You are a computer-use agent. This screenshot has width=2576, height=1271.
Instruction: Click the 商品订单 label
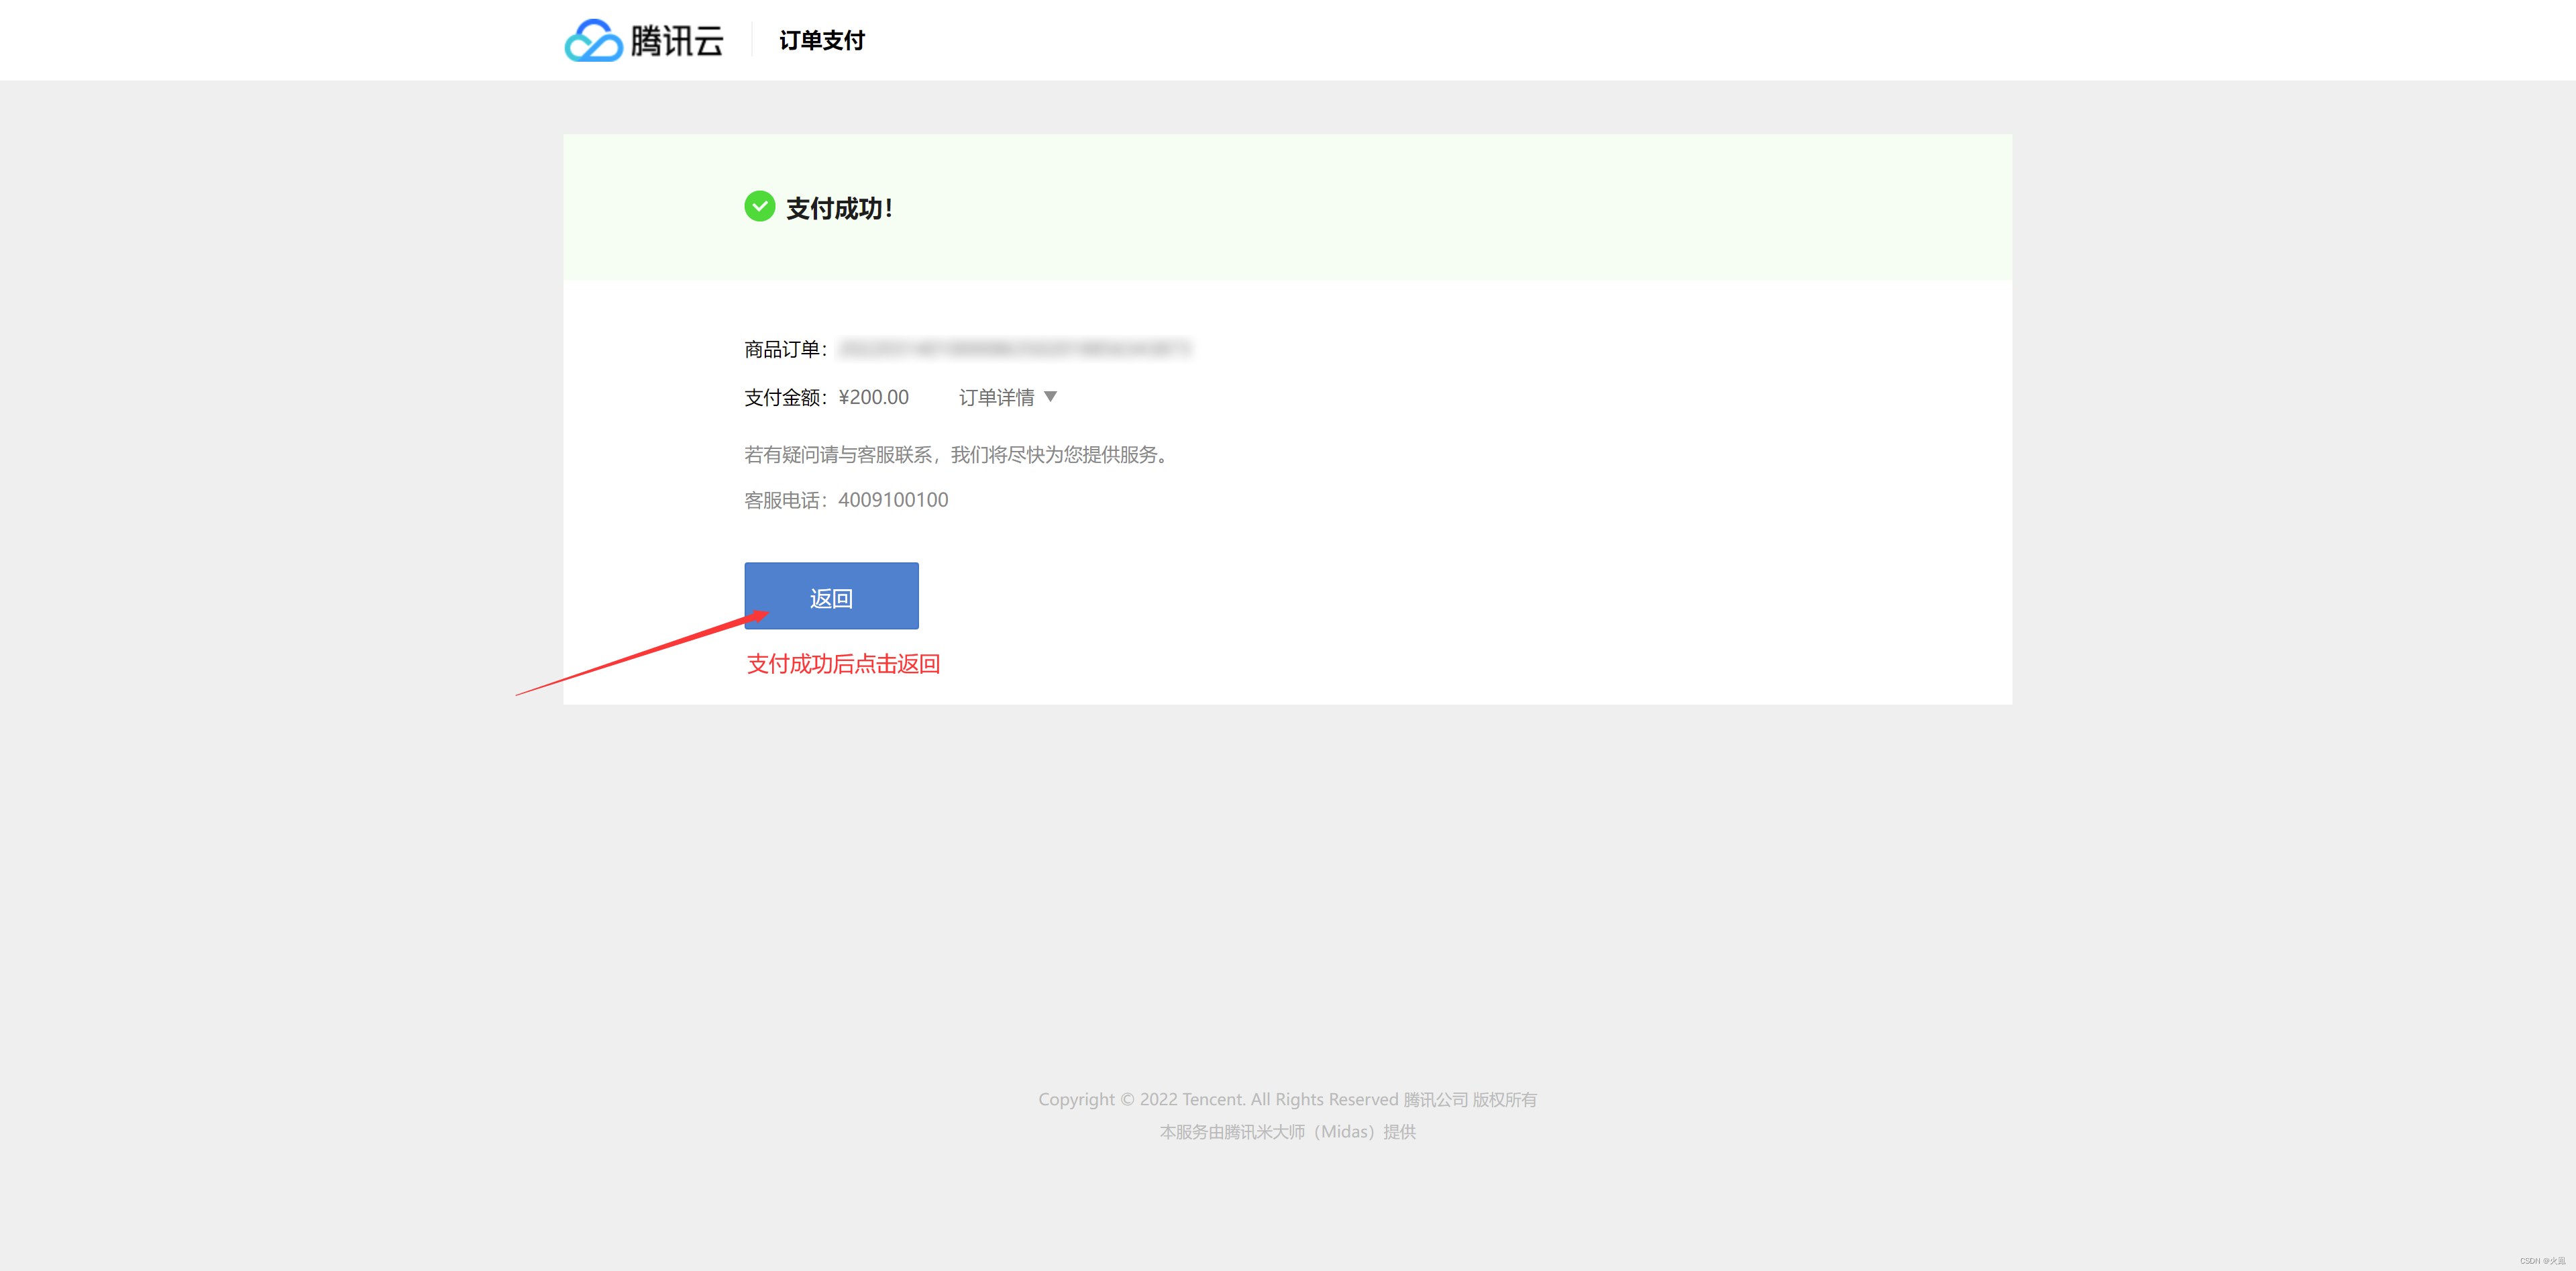(x=785, y=349)
